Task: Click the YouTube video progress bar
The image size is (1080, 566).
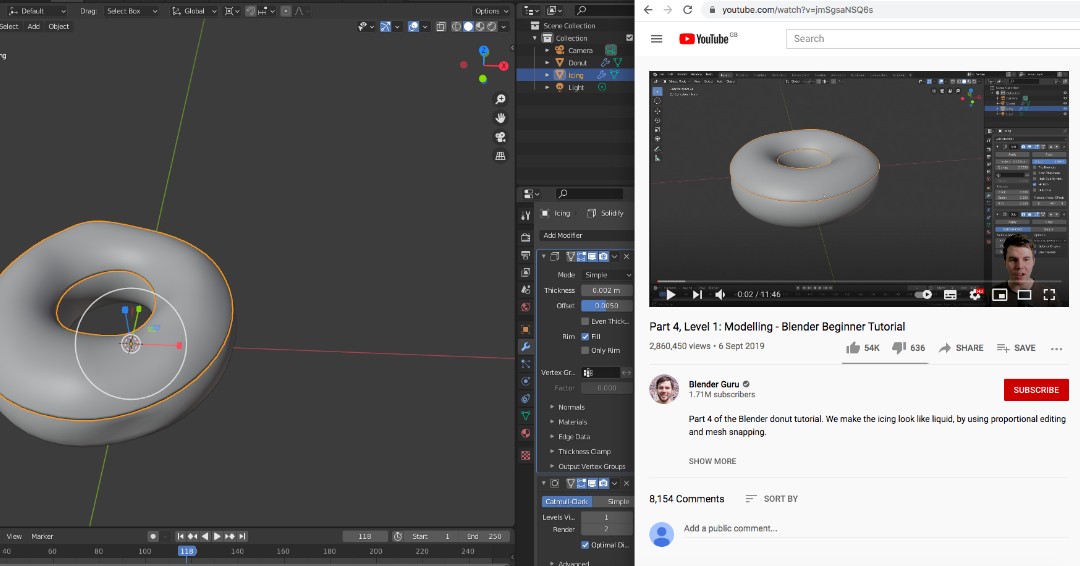Action: click(858, 281)
